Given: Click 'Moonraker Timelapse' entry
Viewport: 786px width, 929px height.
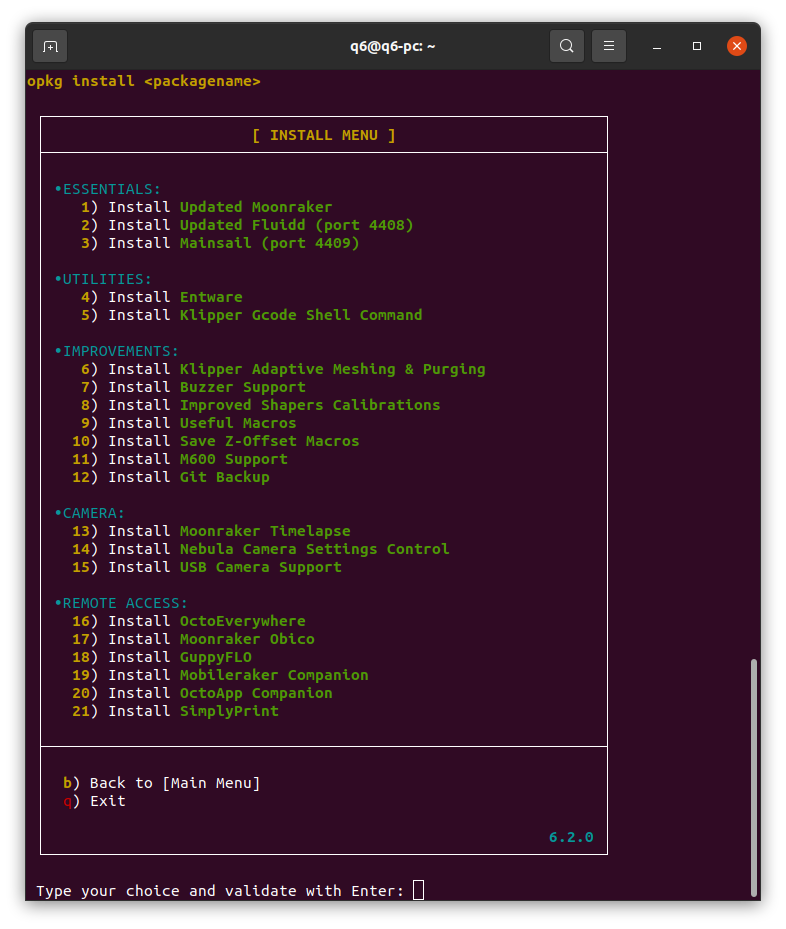Looking at the screenshot, I should [265, 531].
